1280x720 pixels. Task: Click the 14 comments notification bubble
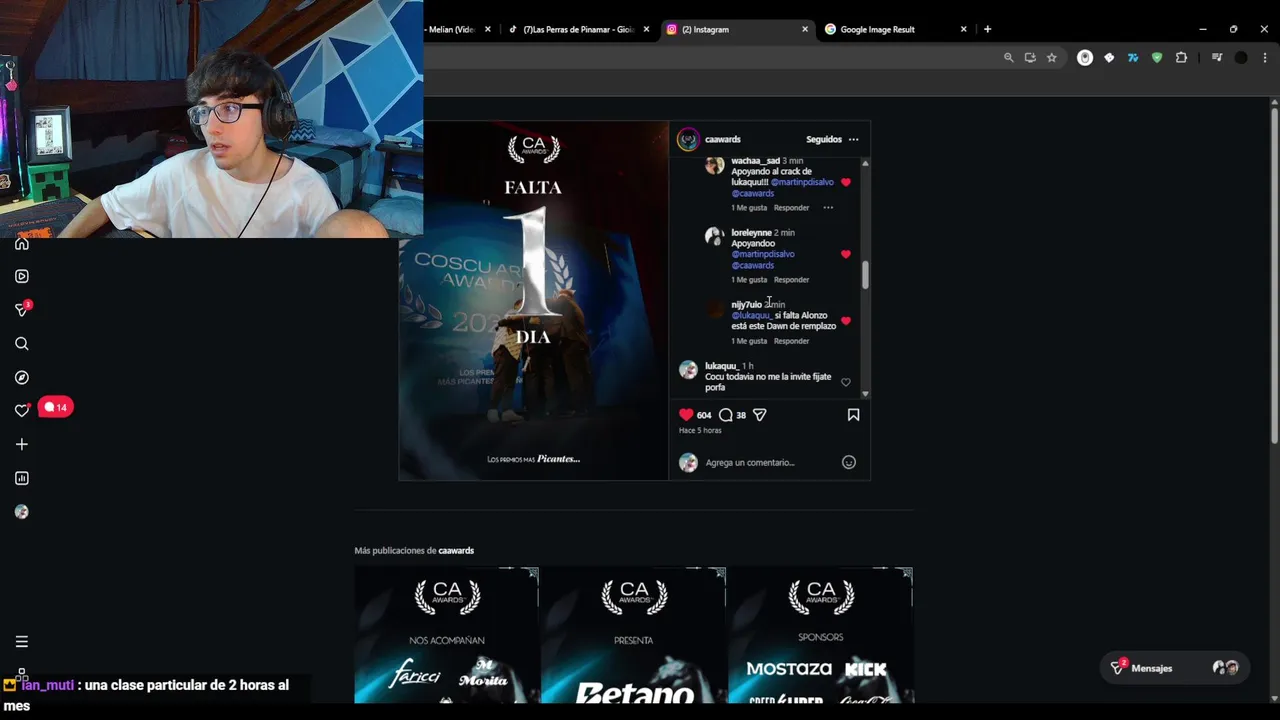click(x=56, y=407)
